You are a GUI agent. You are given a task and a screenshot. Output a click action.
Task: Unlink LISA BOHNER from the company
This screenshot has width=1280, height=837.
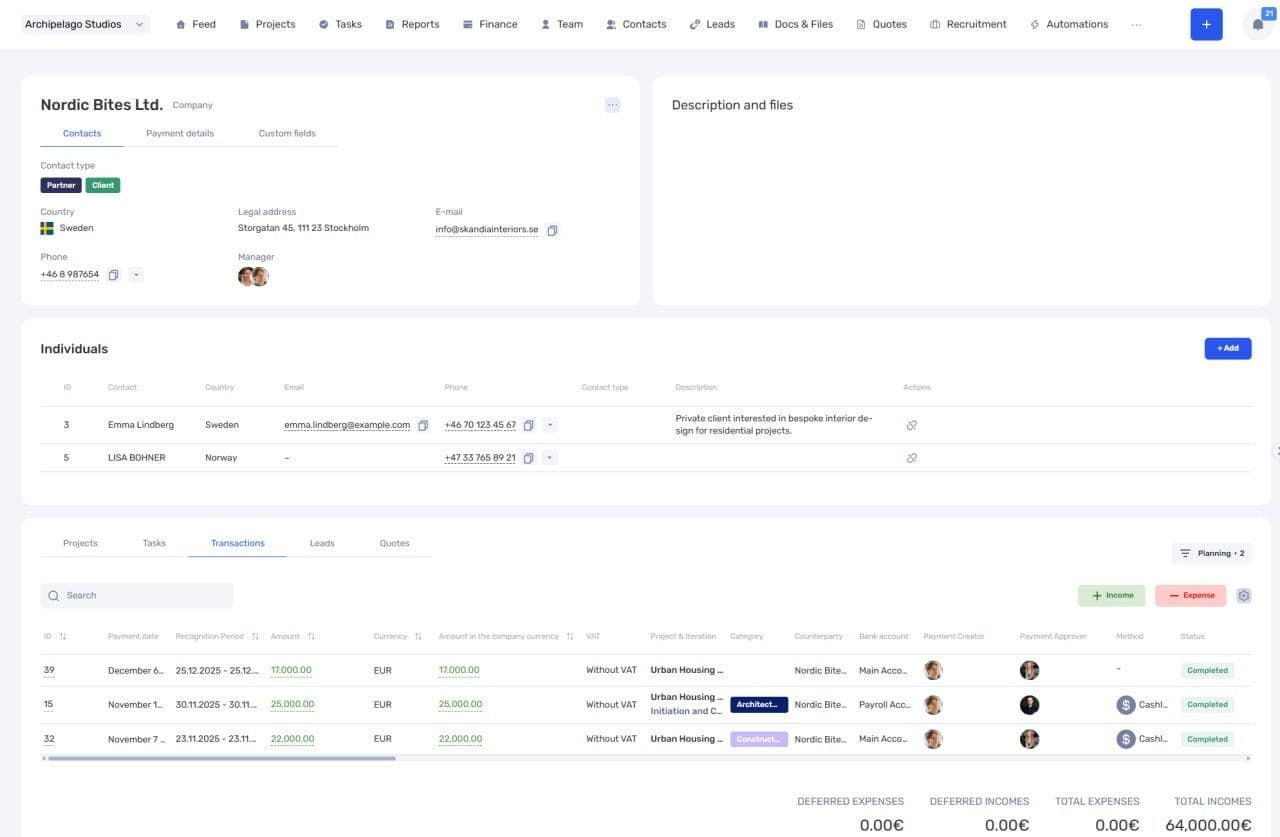pyautogui.click(x=911, y=458)
